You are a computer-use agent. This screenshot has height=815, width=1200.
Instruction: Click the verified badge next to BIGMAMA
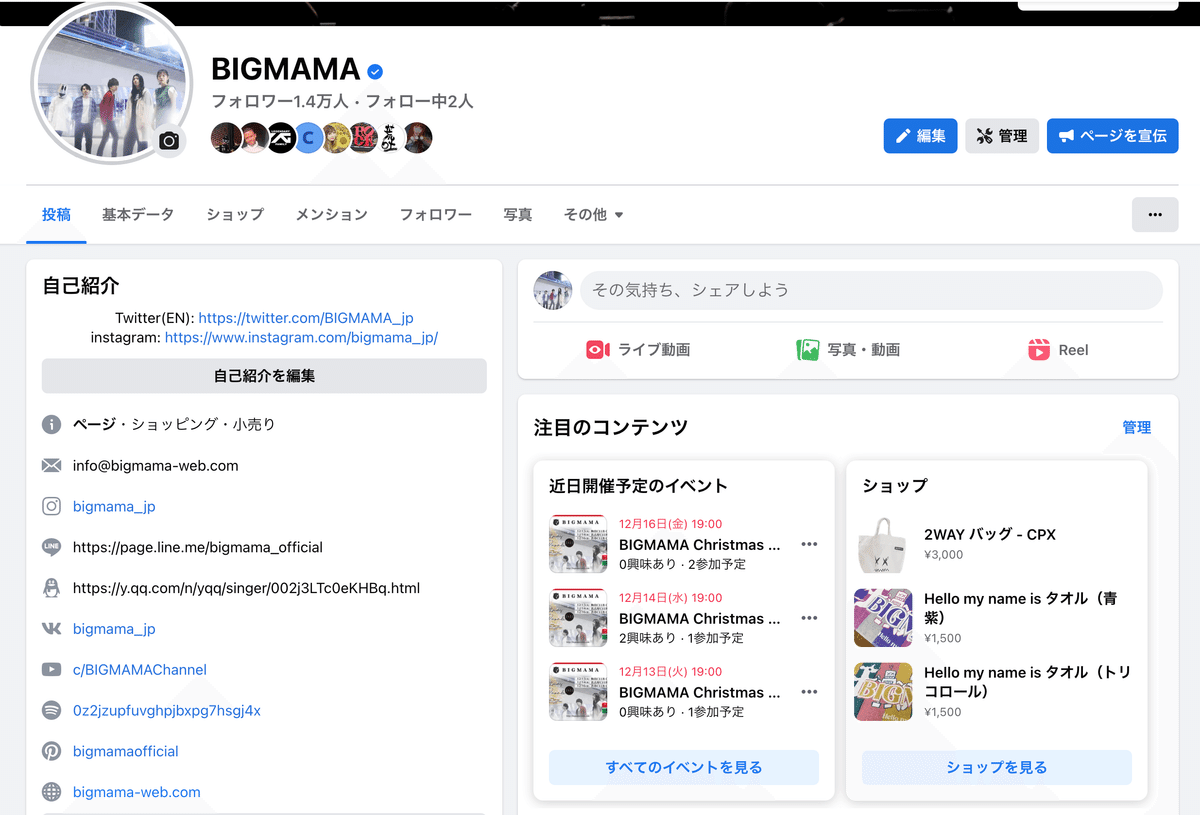point(375,71)
